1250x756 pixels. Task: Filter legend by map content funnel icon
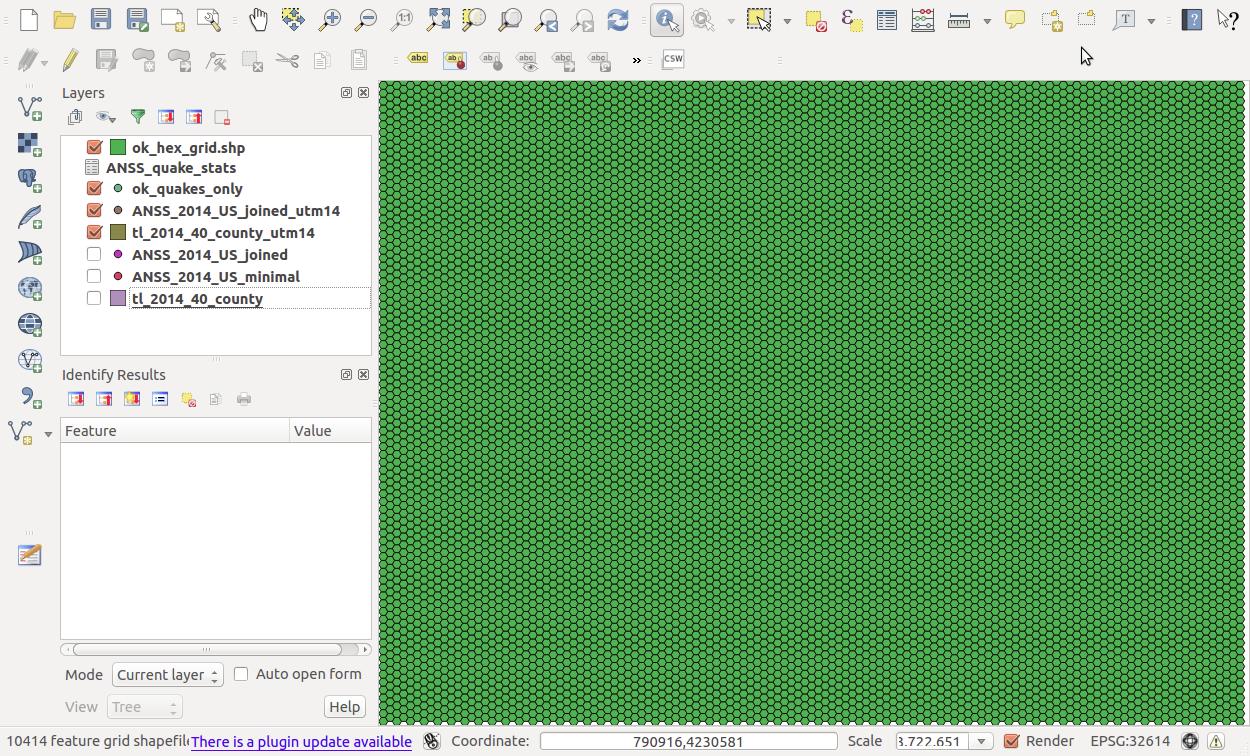pos(138,118)
